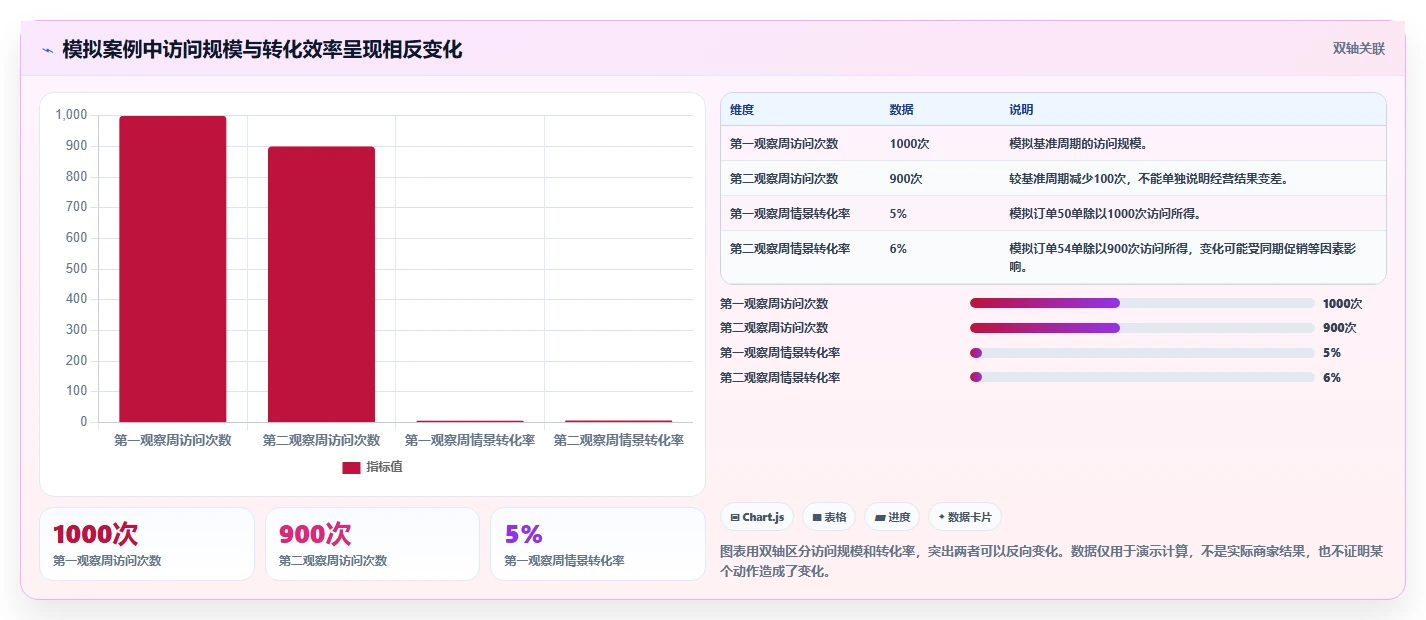The height and width of the screenshot is (620, 1426).
Task: Click the progress list label 第一观察周访问次数
Action: [774, 304]
